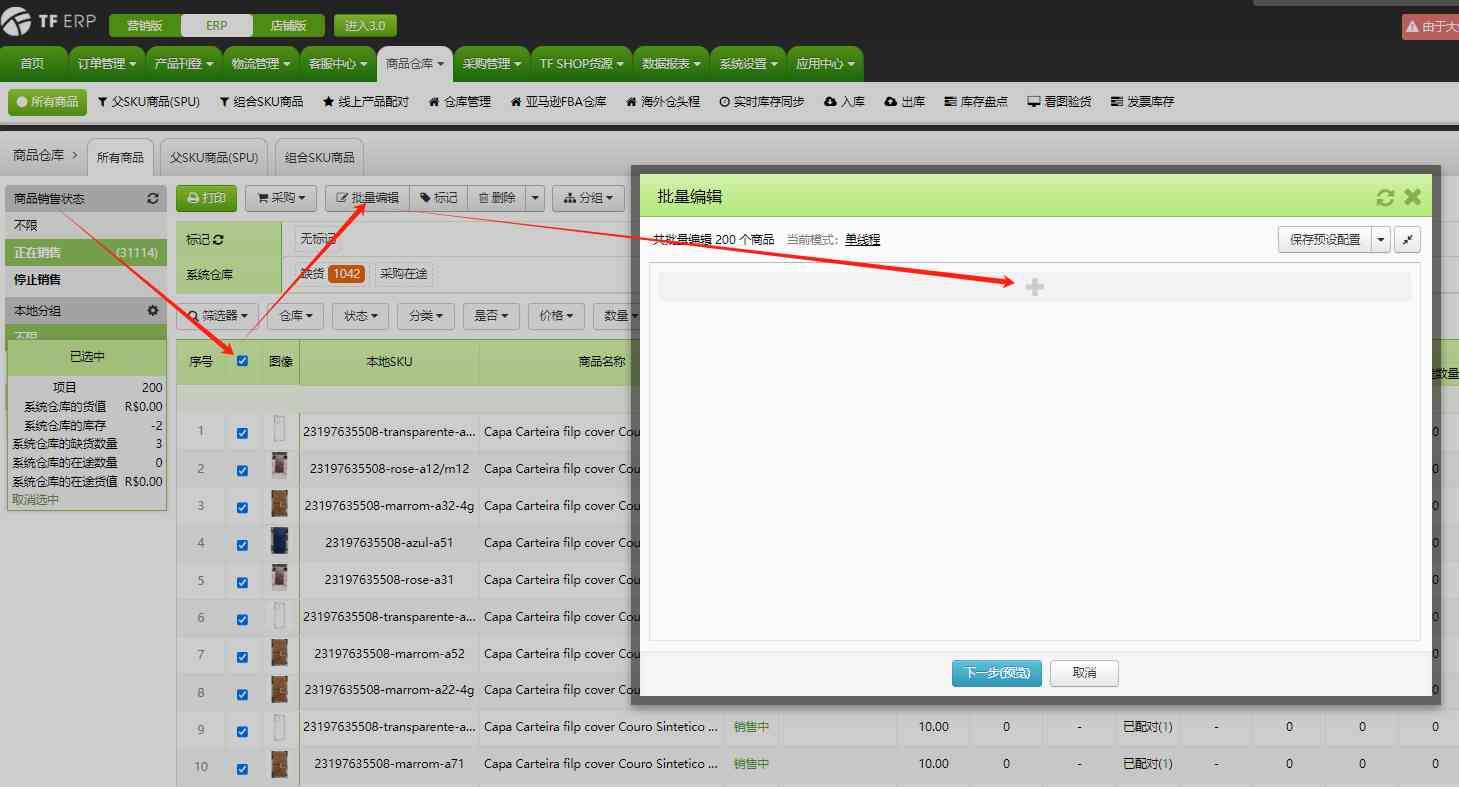The height and width of the screenshot is (787, 1459).
Task: Click the refresh icon in 批量编辑 dialog header
Action: point(1385,197)
